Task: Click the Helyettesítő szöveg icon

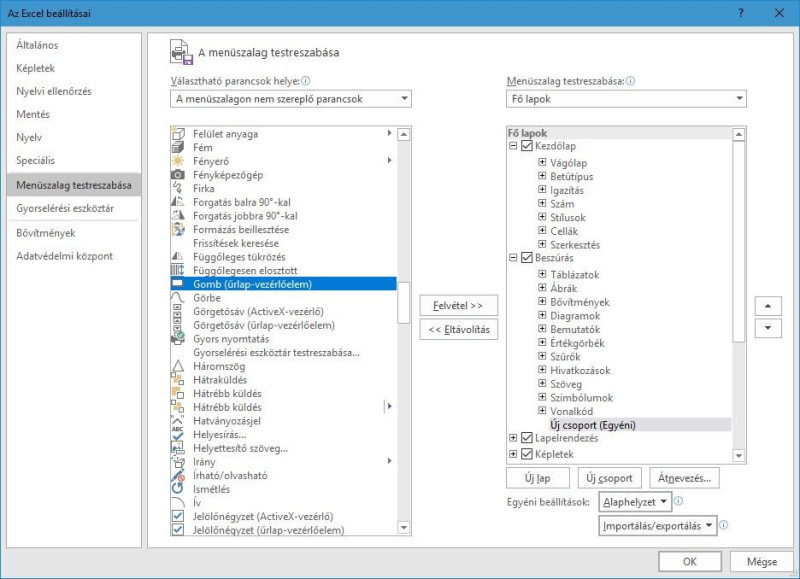Action: click(178, 448)
